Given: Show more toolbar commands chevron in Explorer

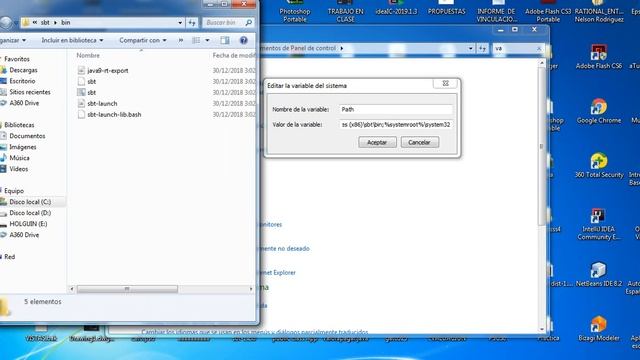Looking at the screenshot, I should click(x=180, y=40).
